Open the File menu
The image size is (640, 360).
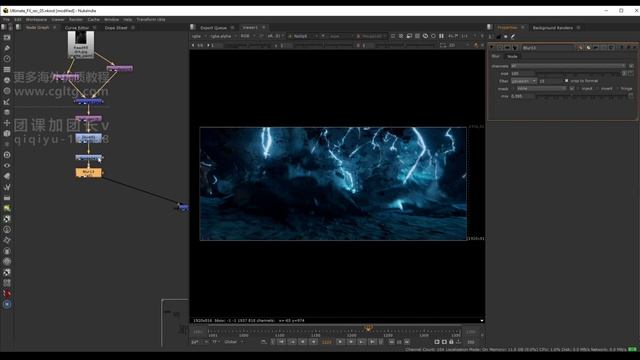[6, 20]
